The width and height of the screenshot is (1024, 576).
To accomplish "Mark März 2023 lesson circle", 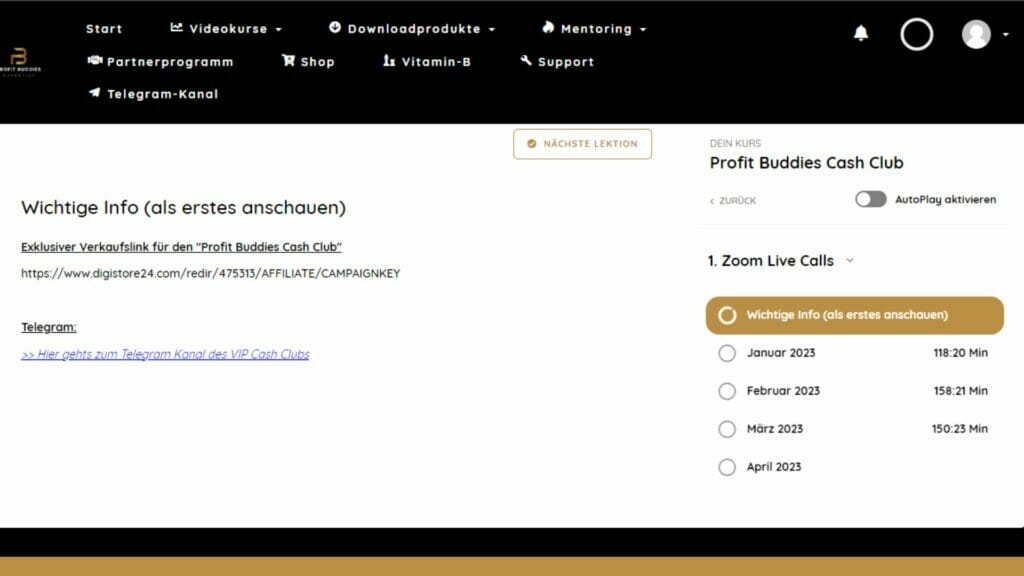I will click(x=727, y=429).
